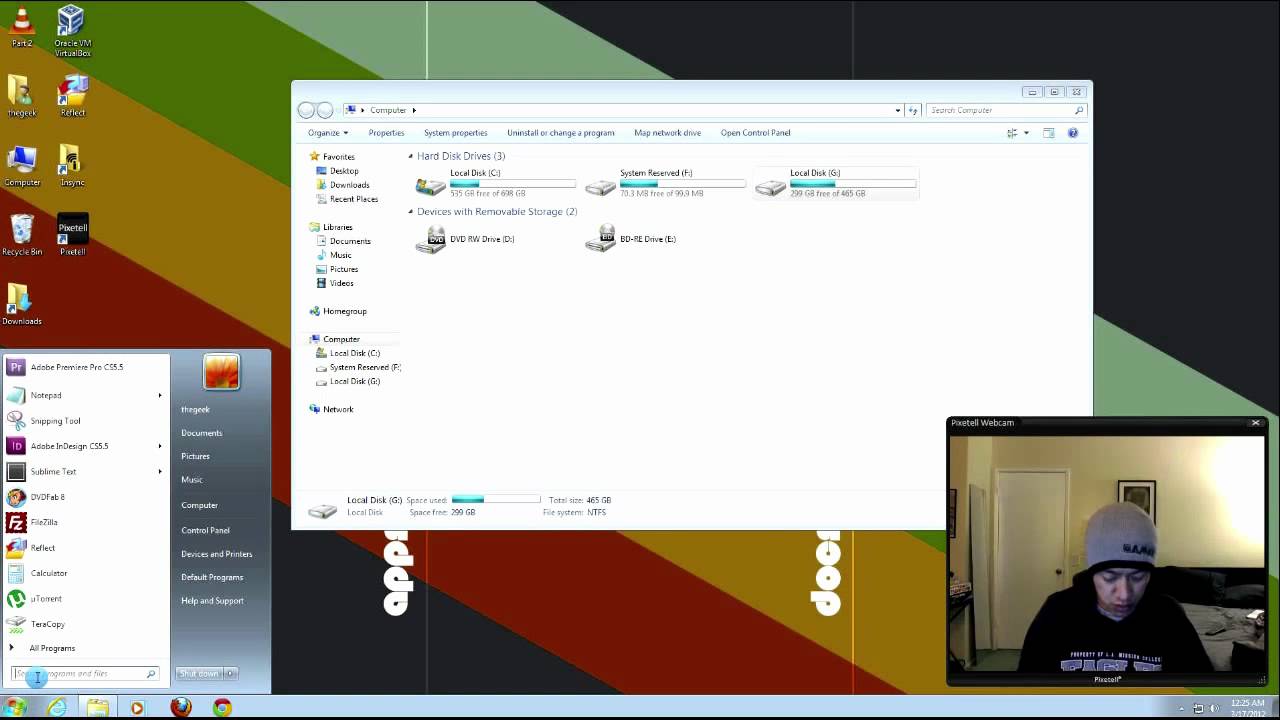The width and height of the screenshot is (1280, 720).
Task: Select BD-RE Drive (E:)
Action: [632, 239]
